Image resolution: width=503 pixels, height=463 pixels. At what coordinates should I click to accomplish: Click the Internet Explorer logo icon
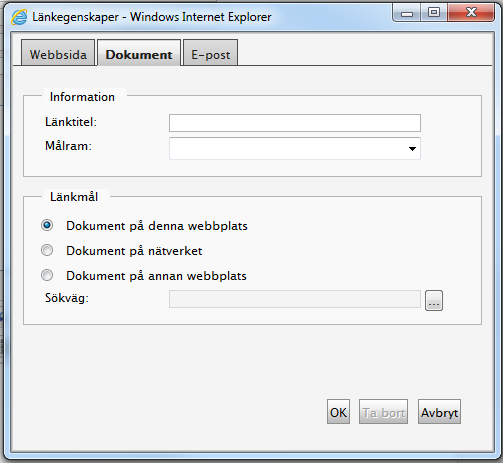[19, 17]
